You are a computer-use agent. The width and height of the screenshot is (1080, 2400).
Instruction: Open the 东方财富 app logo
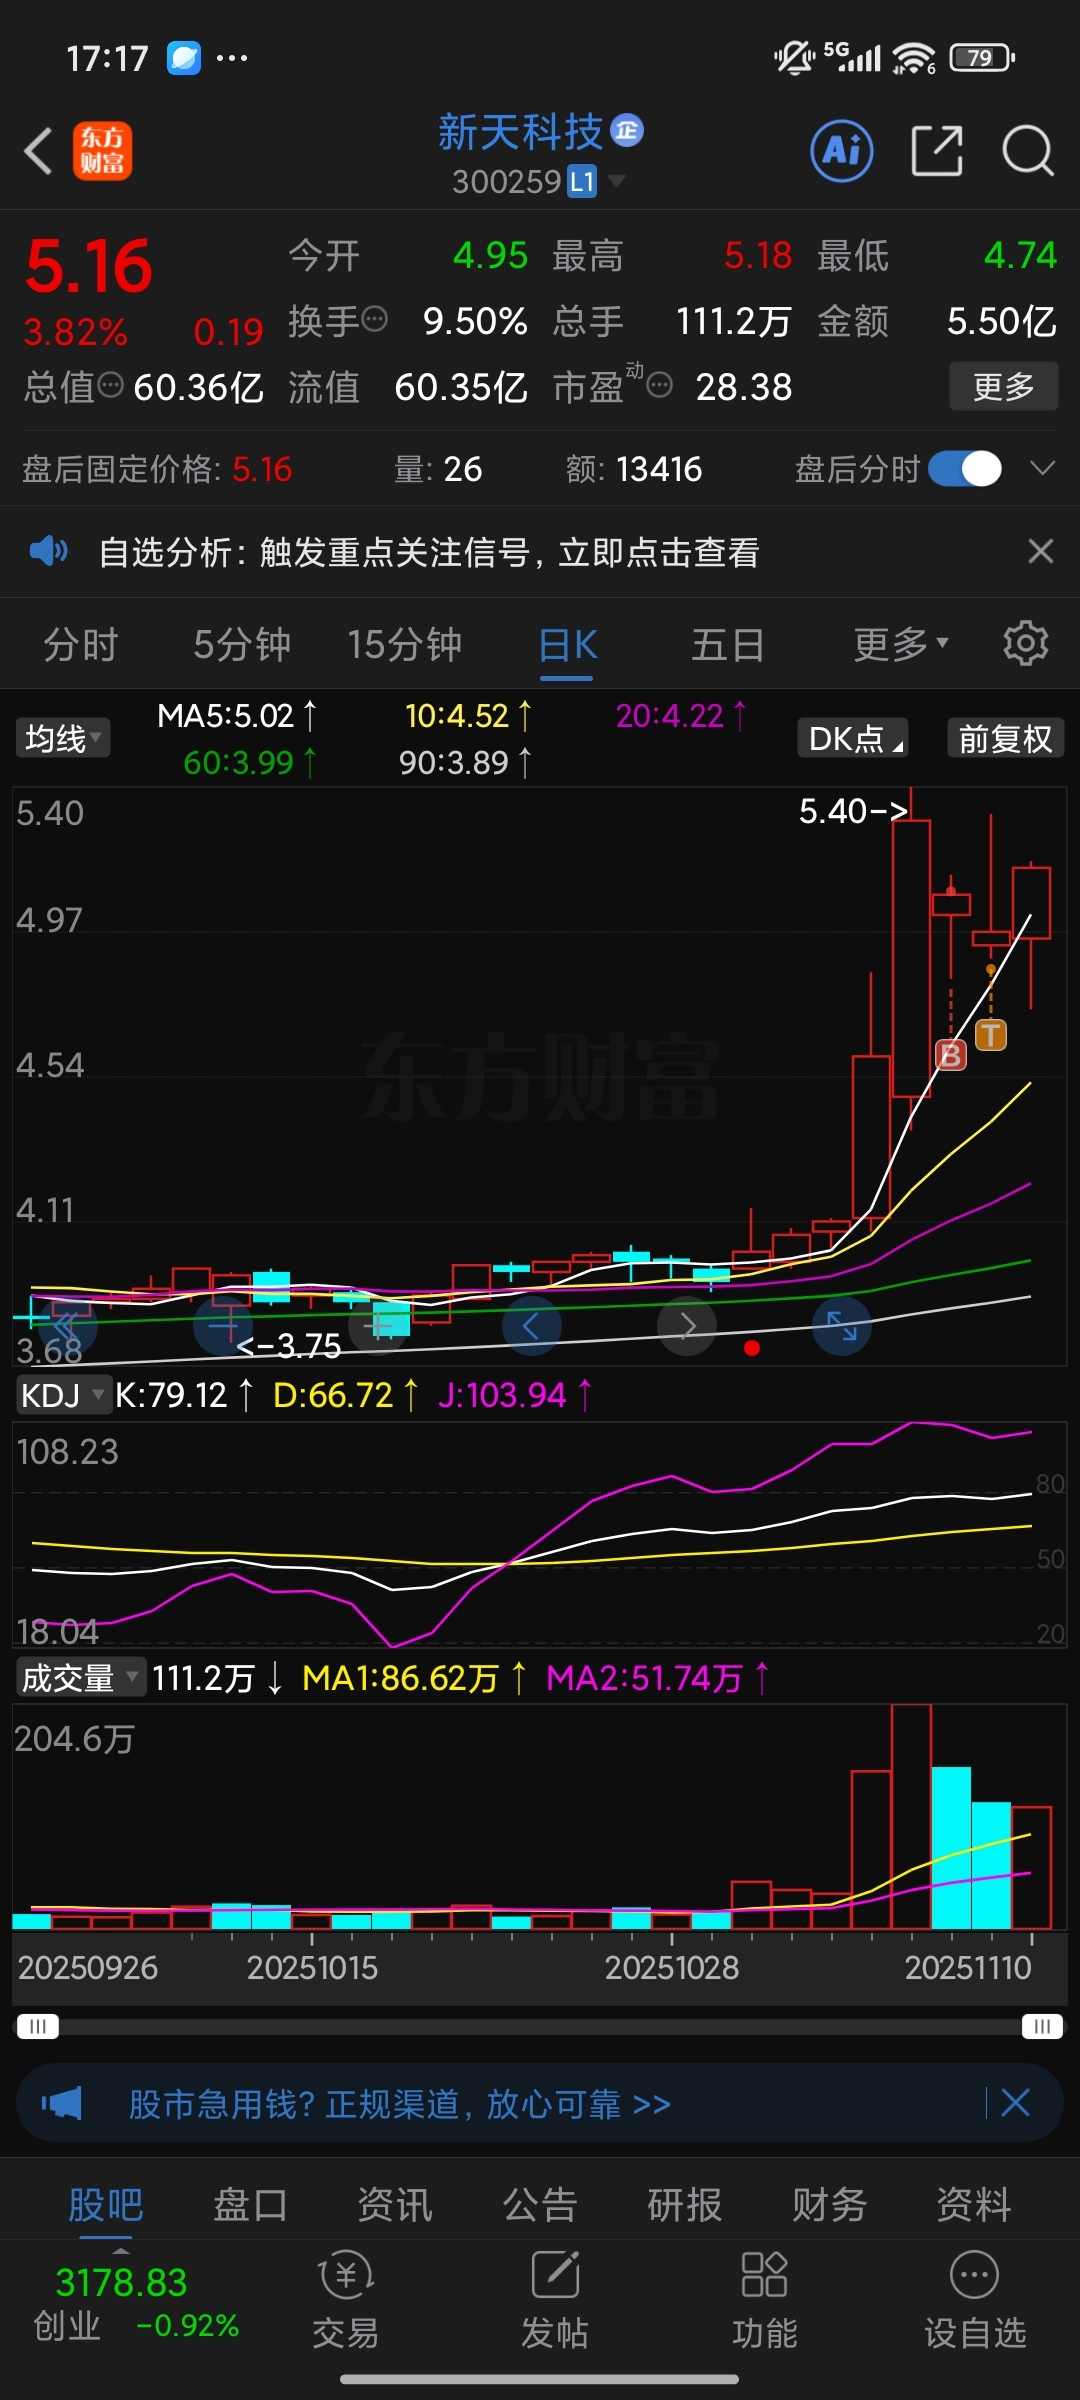point(102,152)
